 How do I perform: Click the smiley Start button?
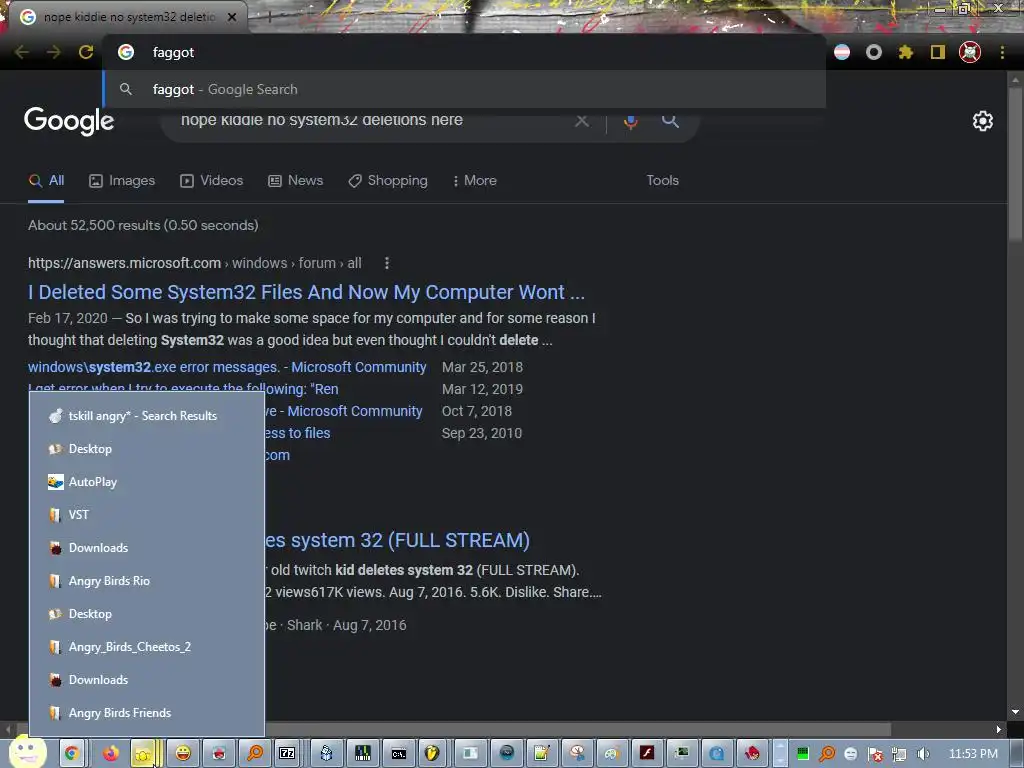click(27, 752)
